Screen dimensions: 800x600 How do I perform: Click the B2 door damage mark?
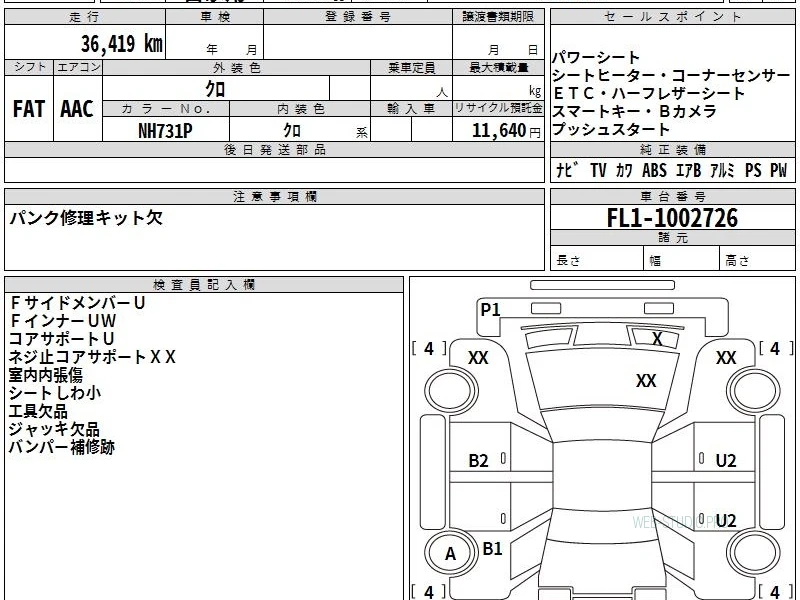pos(478,461)
